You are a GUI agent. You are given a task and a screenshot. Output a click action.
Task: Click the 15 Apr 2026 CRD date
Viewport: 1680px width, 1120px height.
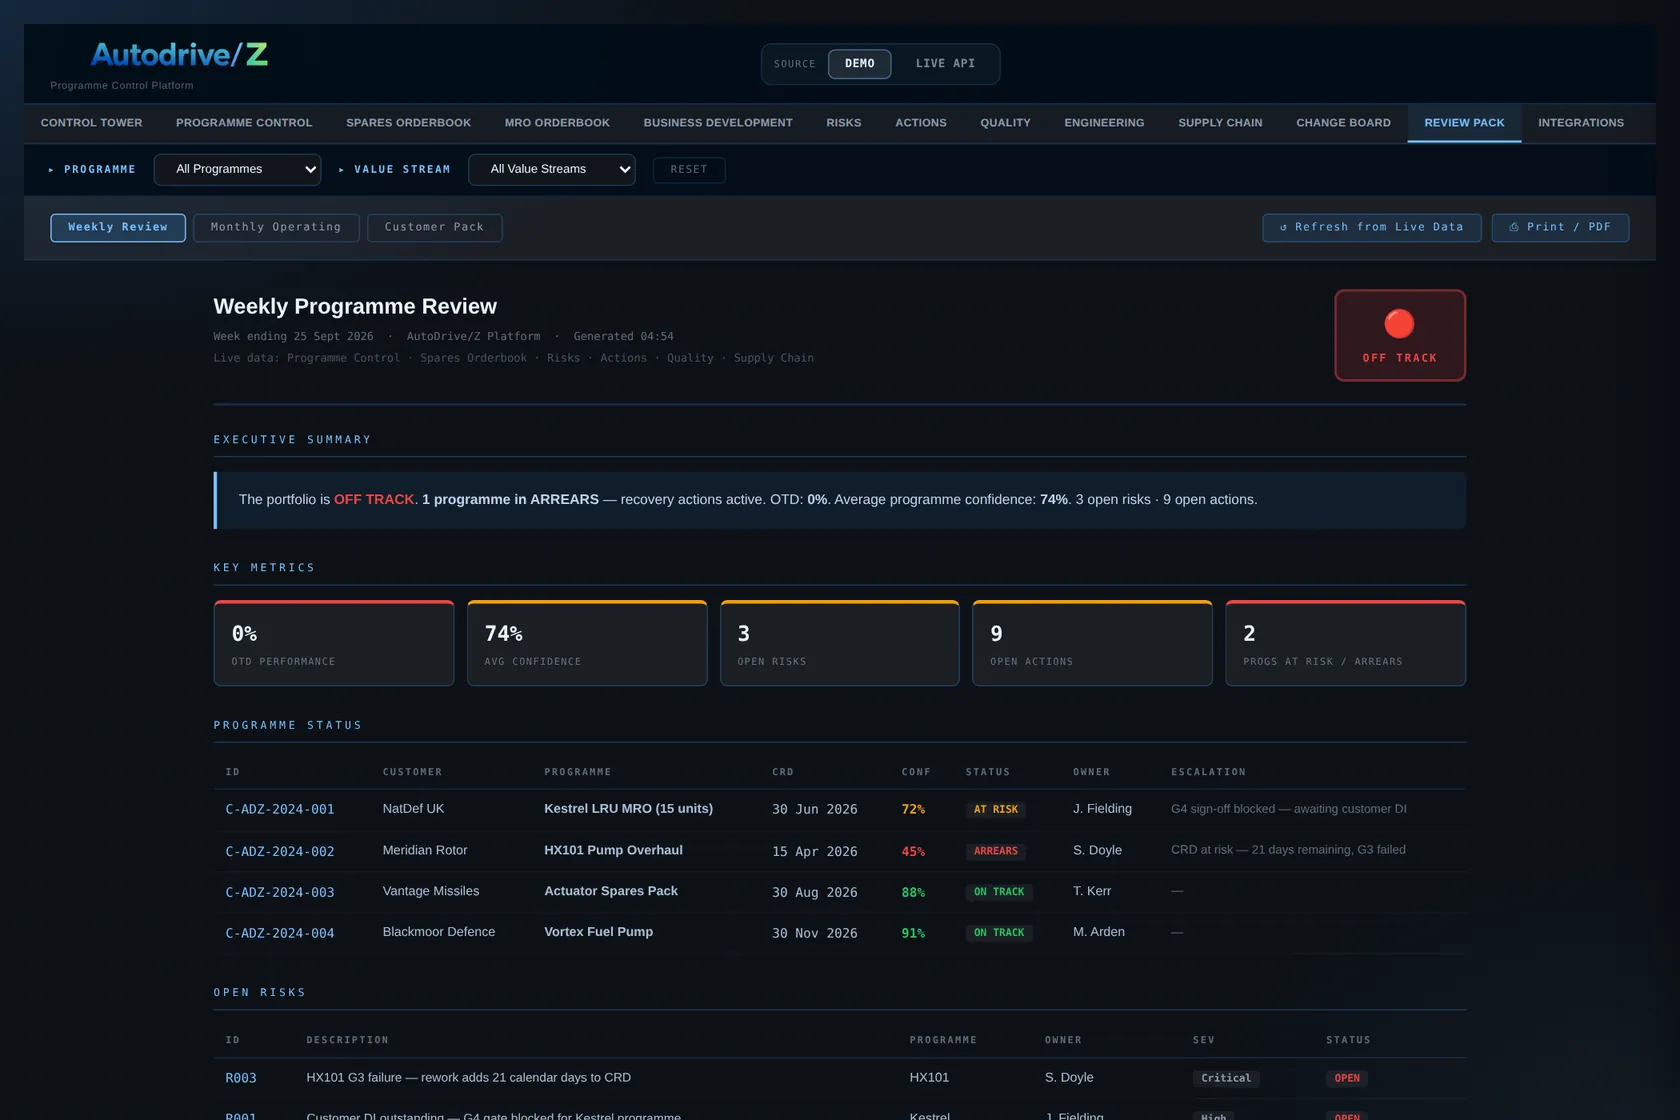click(814, 851)
